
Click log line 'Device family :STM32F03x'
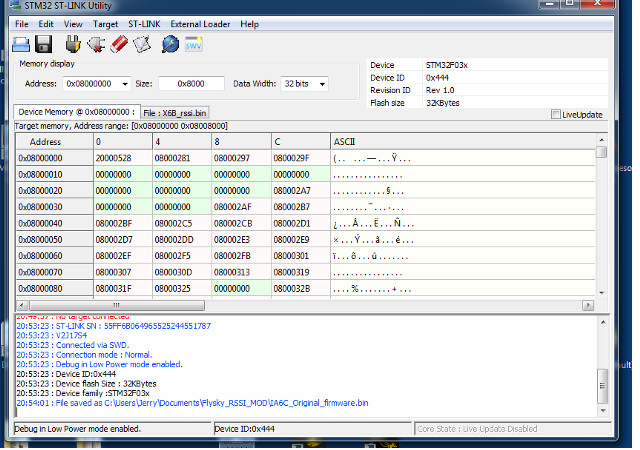point(83,393)
